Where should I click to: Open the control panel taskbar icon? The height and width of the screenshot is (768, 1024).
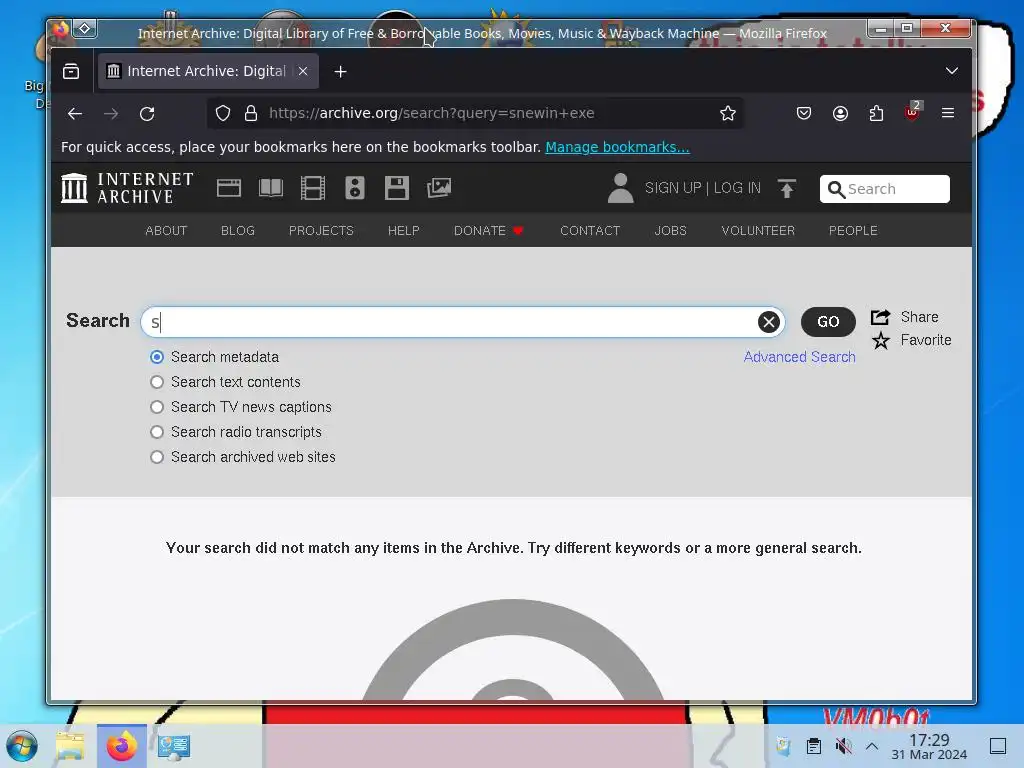click(174, 746)
